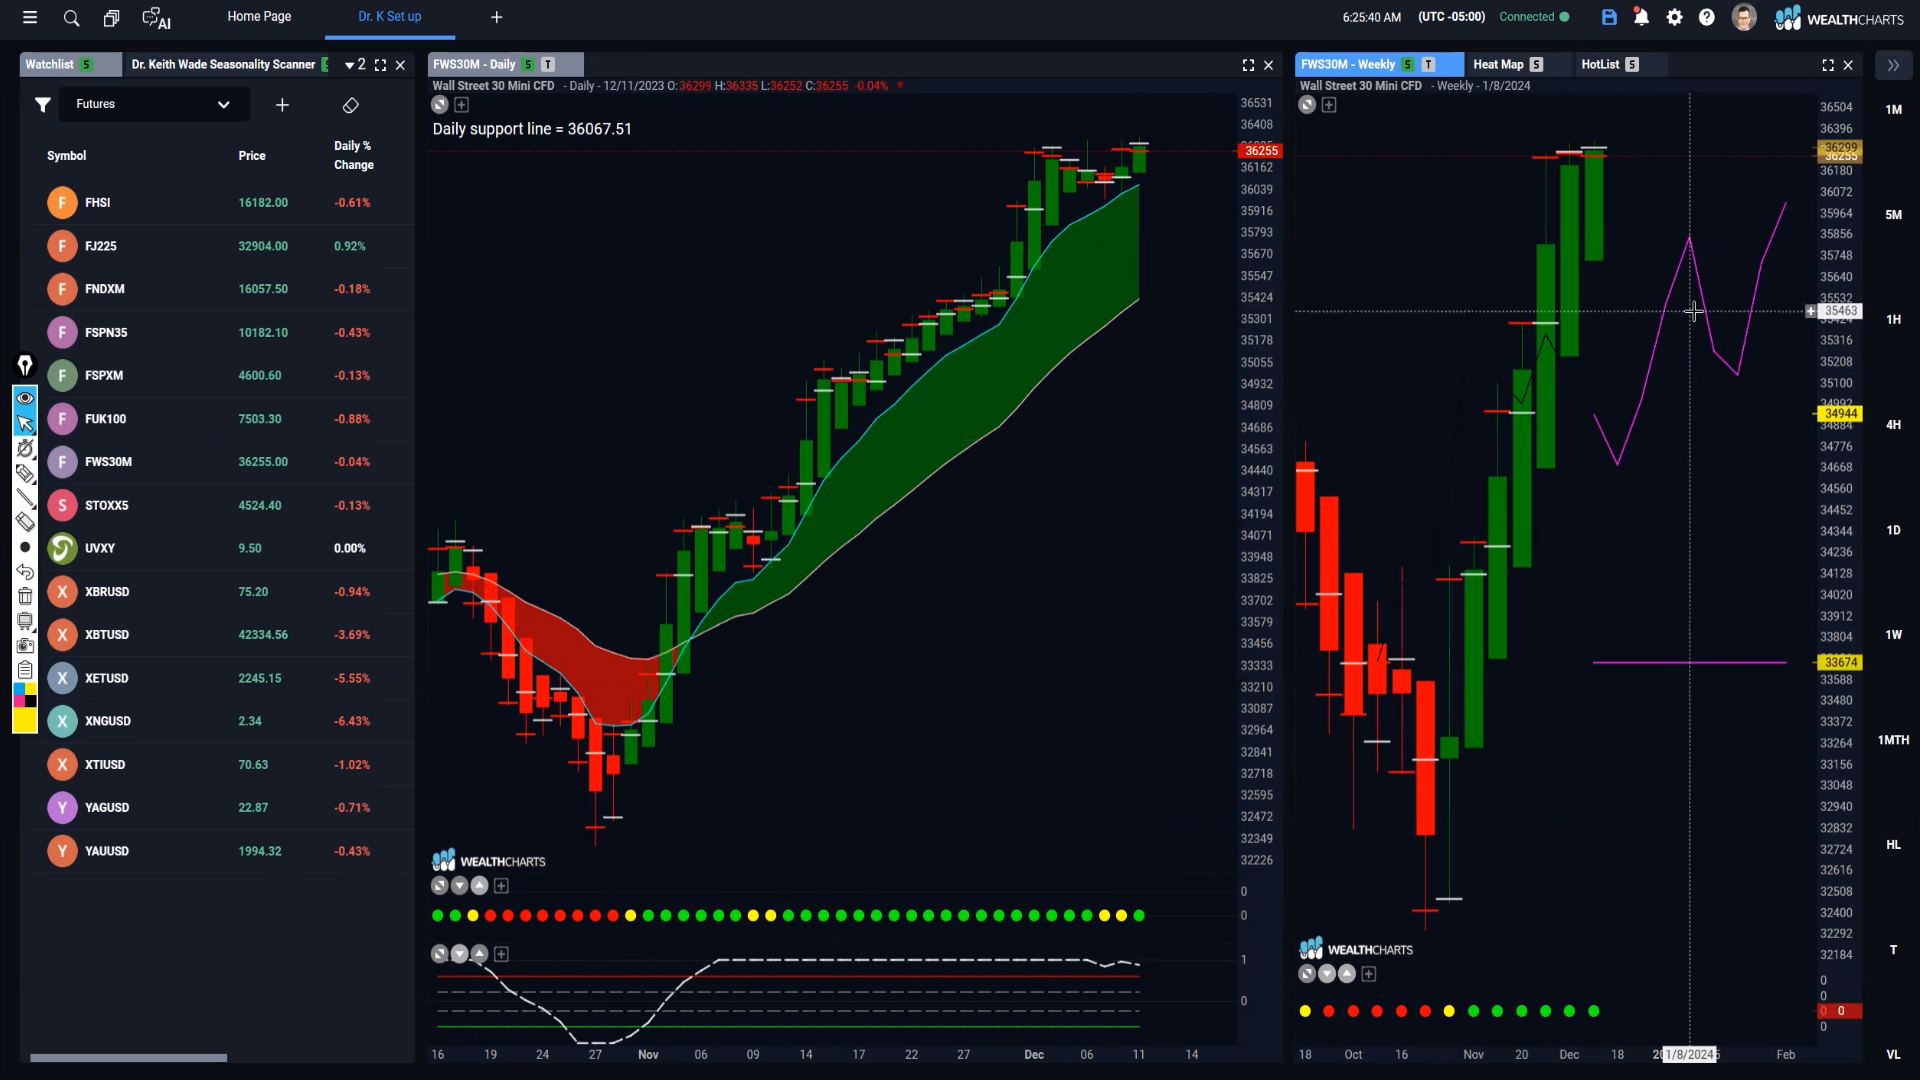This screenshot has height=1080, width=1920.
Task: Add indicator plus on weekly chart top
Action: [x=1329, y=105]
